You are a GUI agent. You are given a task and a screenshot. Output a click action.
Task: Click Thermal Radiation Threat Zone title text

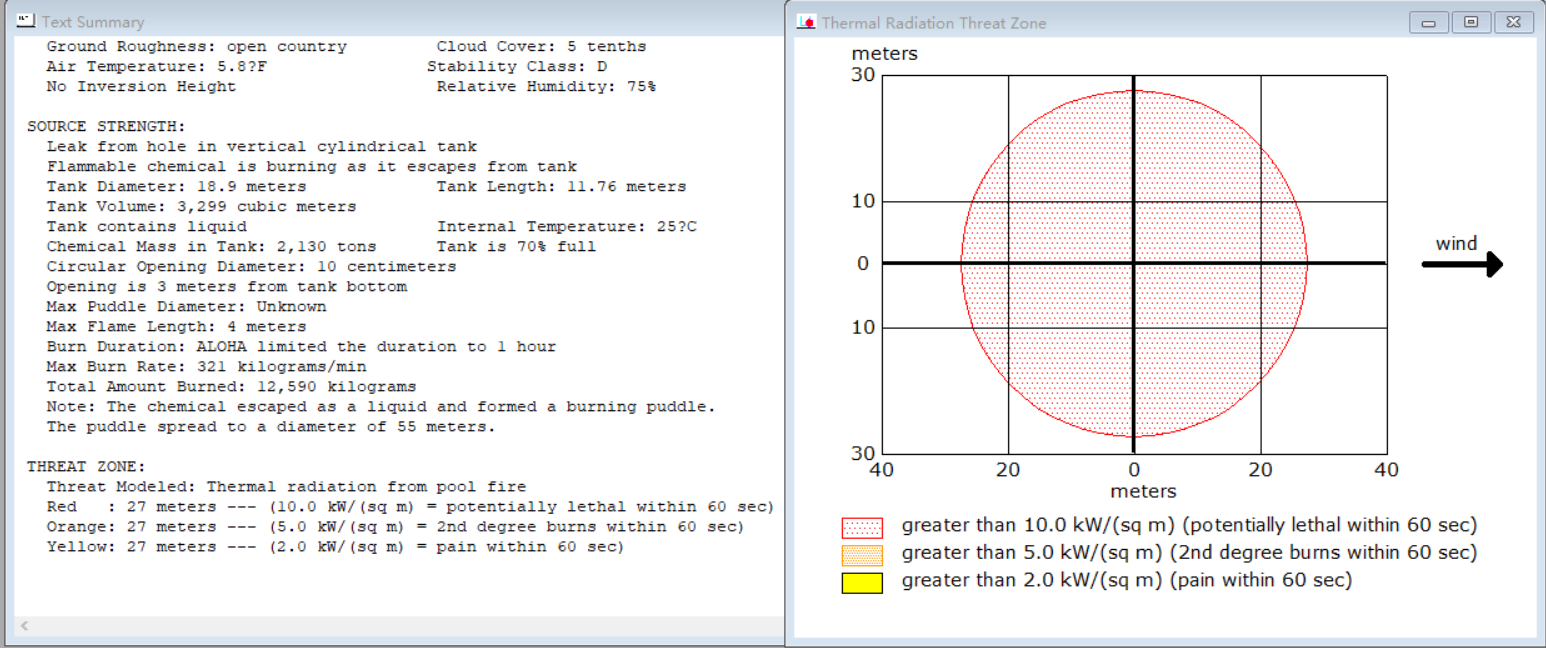[x=934, y=23]
